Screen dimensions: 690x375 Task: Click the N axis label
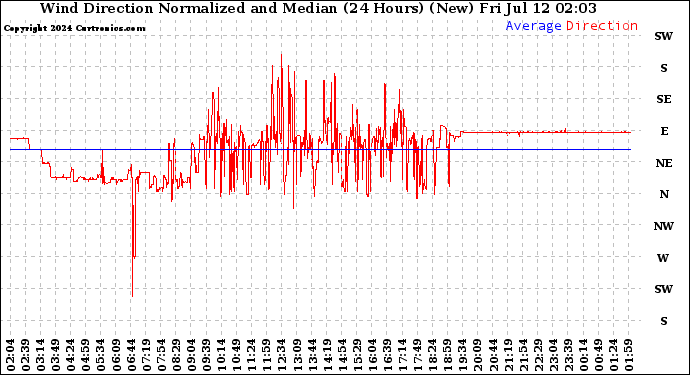[x=664, y=194]
